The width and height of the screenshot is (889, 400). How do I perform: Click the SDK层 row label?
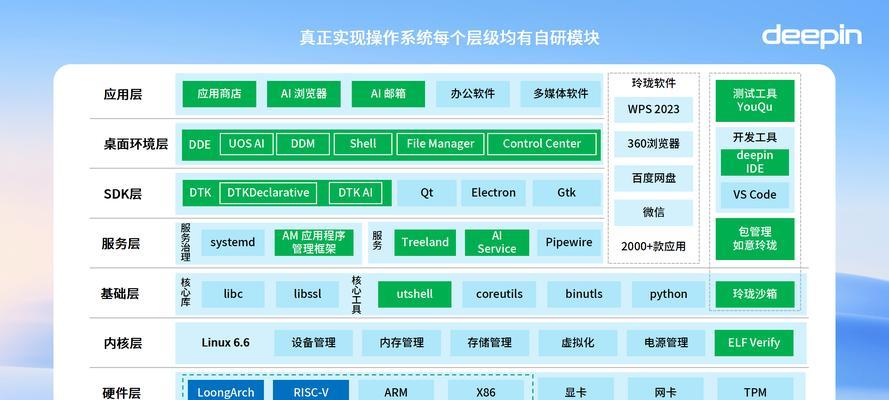tap(122, 194)
